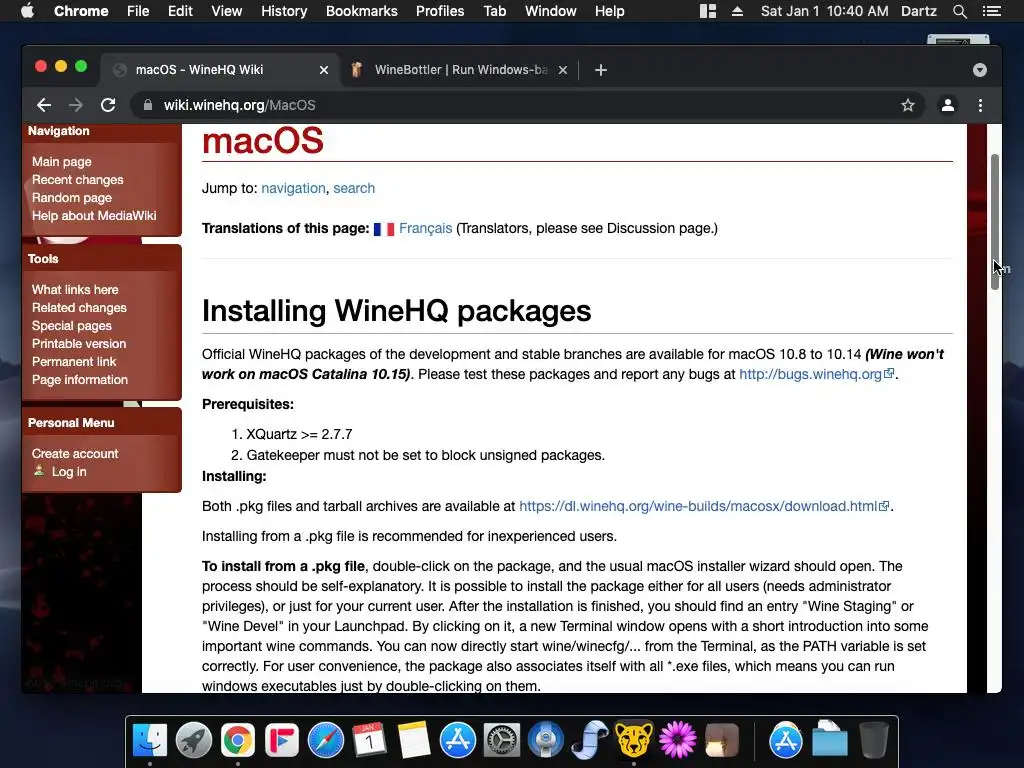This screenshot has width=1024, height=768.
Task: Click Create account in Personal Menu
Action: (x=75, y=453)
